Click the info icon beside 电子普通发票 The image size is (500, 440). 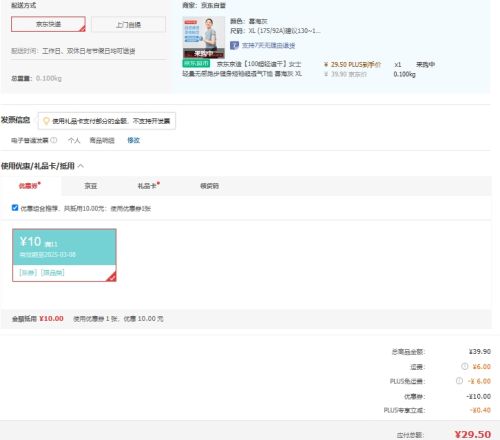coord(54,140)
